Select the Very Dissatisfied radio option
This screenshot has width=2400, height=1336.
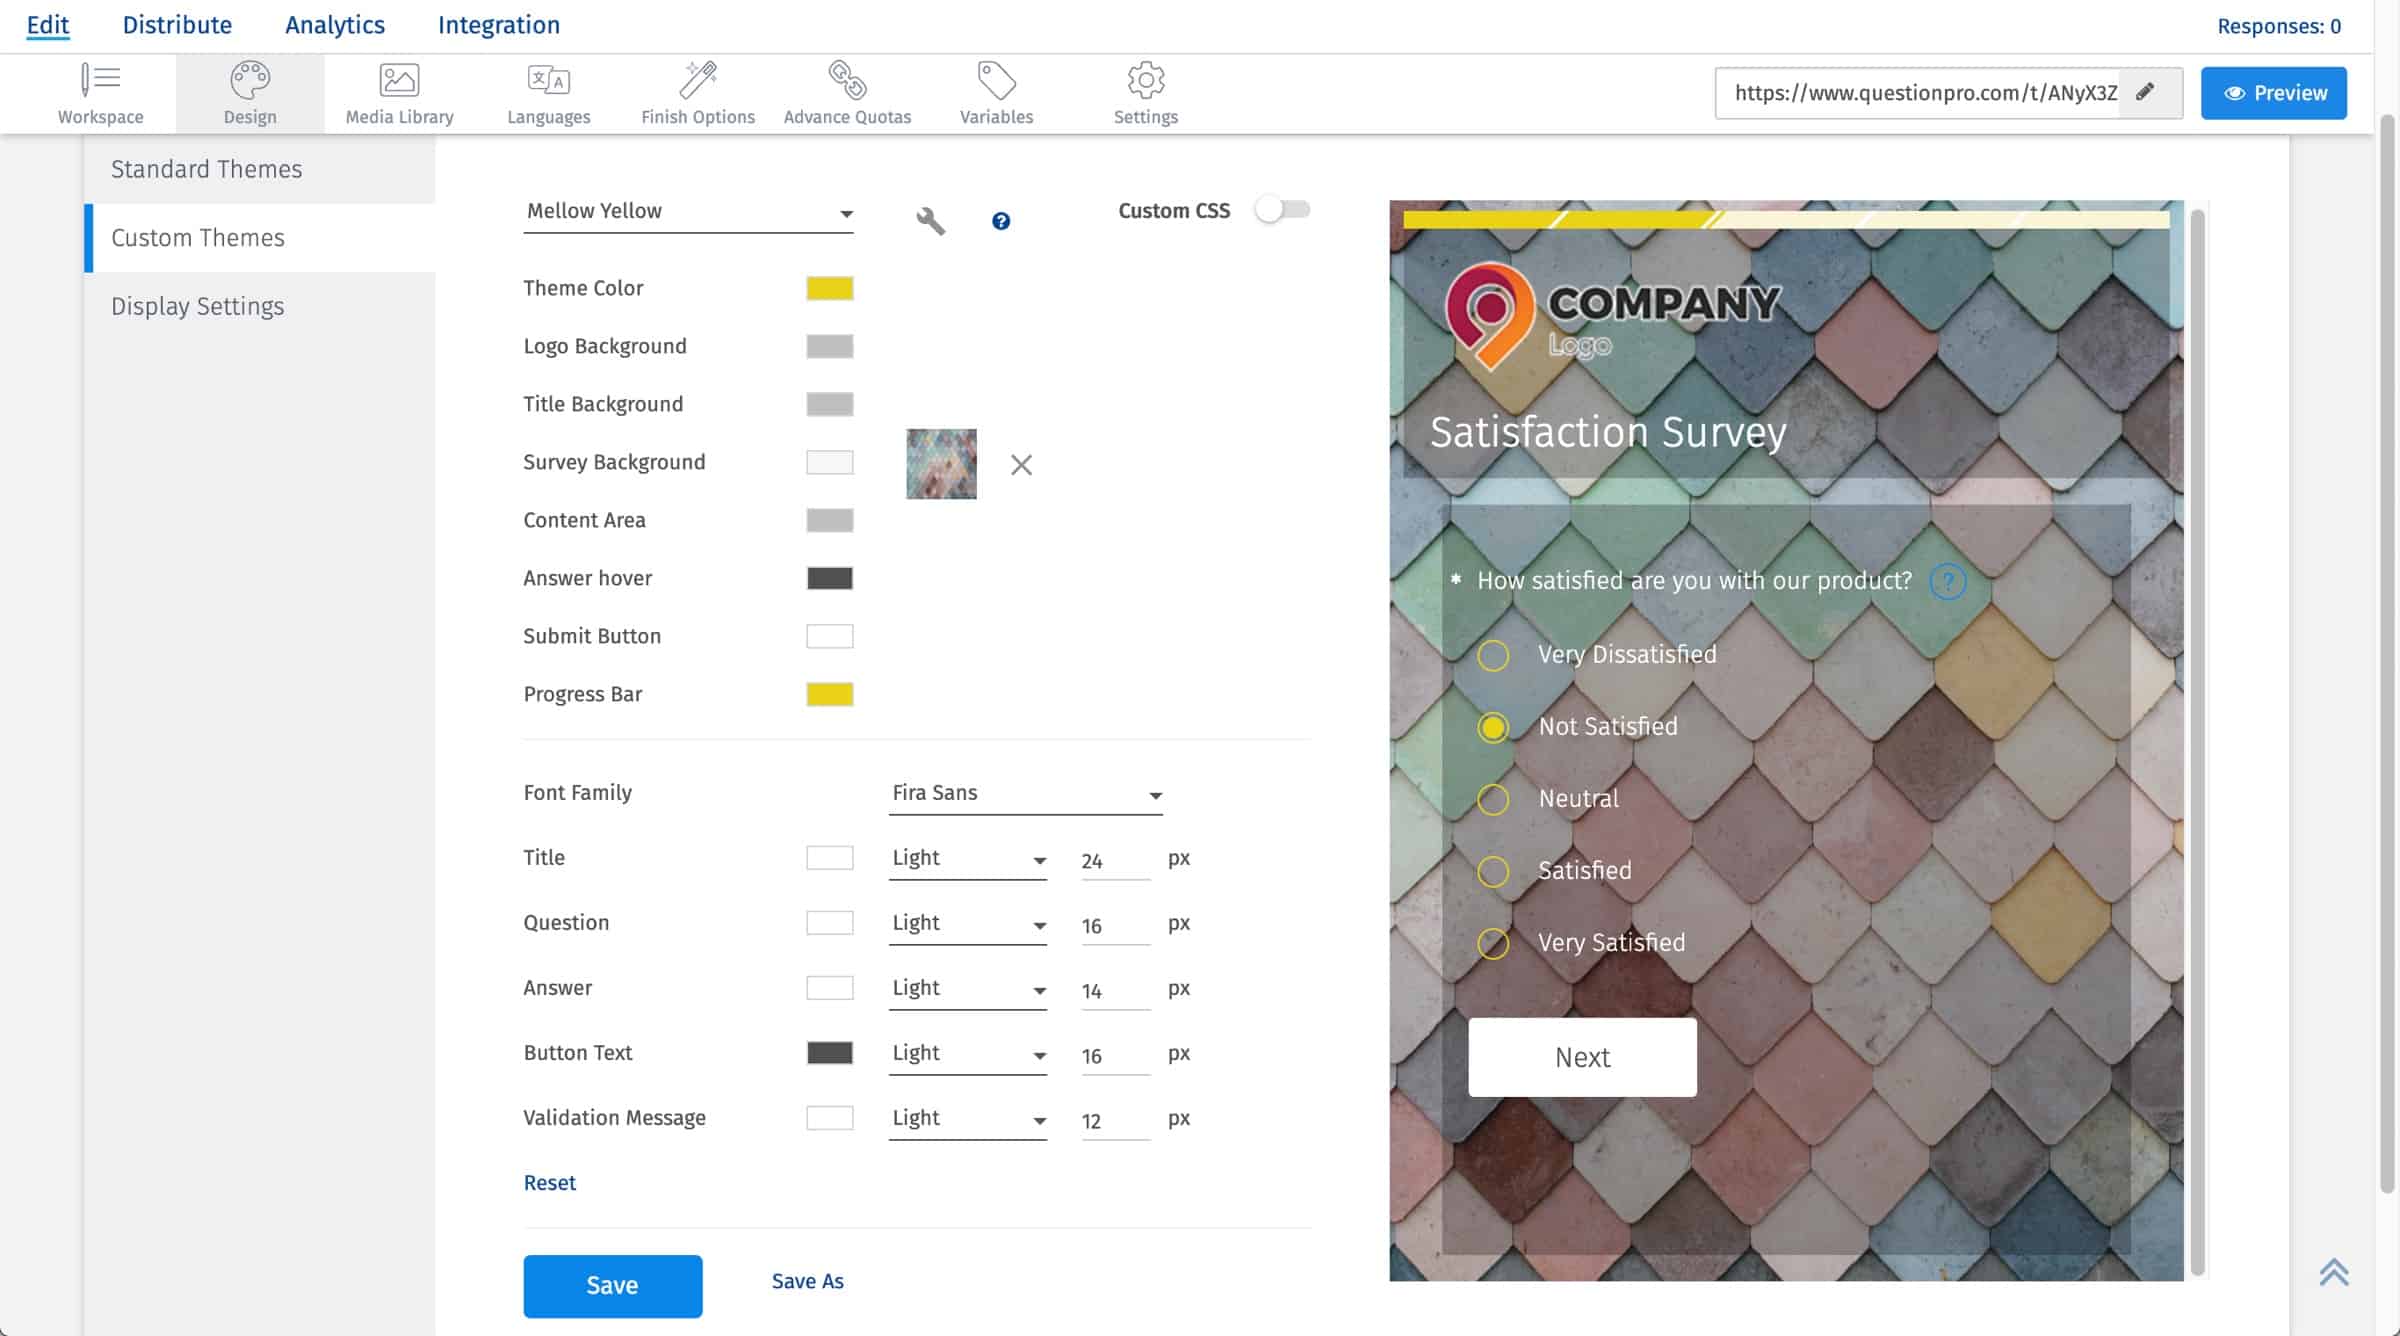[1493, 655]
